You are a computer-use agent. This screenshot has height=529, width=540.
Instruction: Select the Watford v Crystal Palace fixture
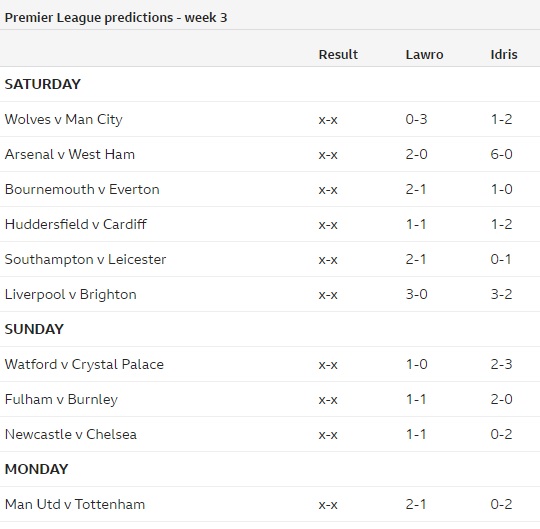coord(84,364)
